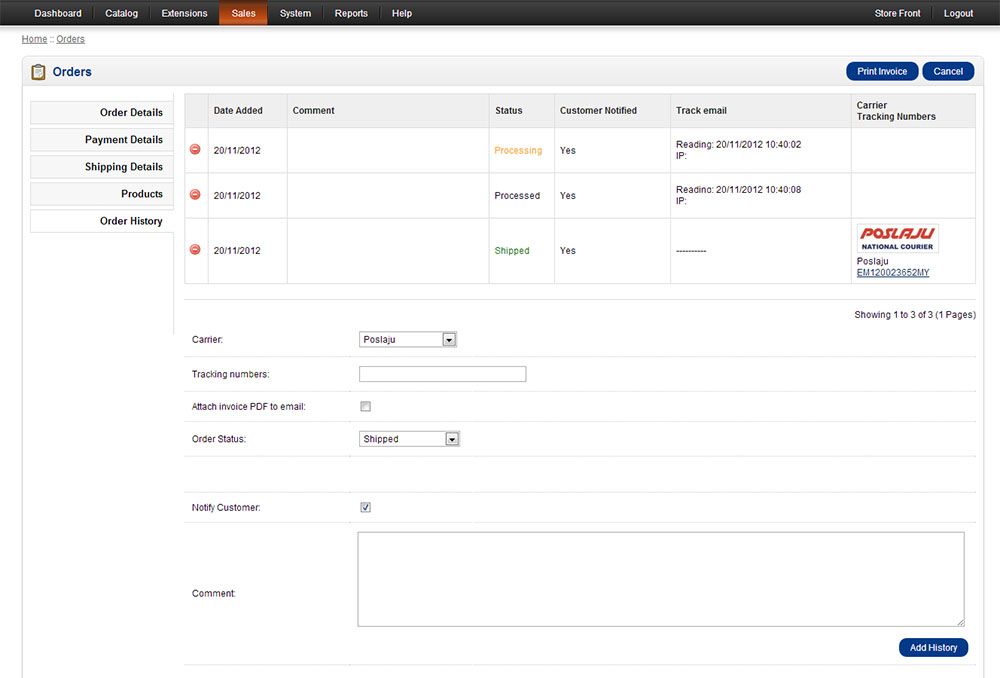Click the Processed status text
Image resolution: width=1000 pixels, height=678 pixels.
coord(517,196)
